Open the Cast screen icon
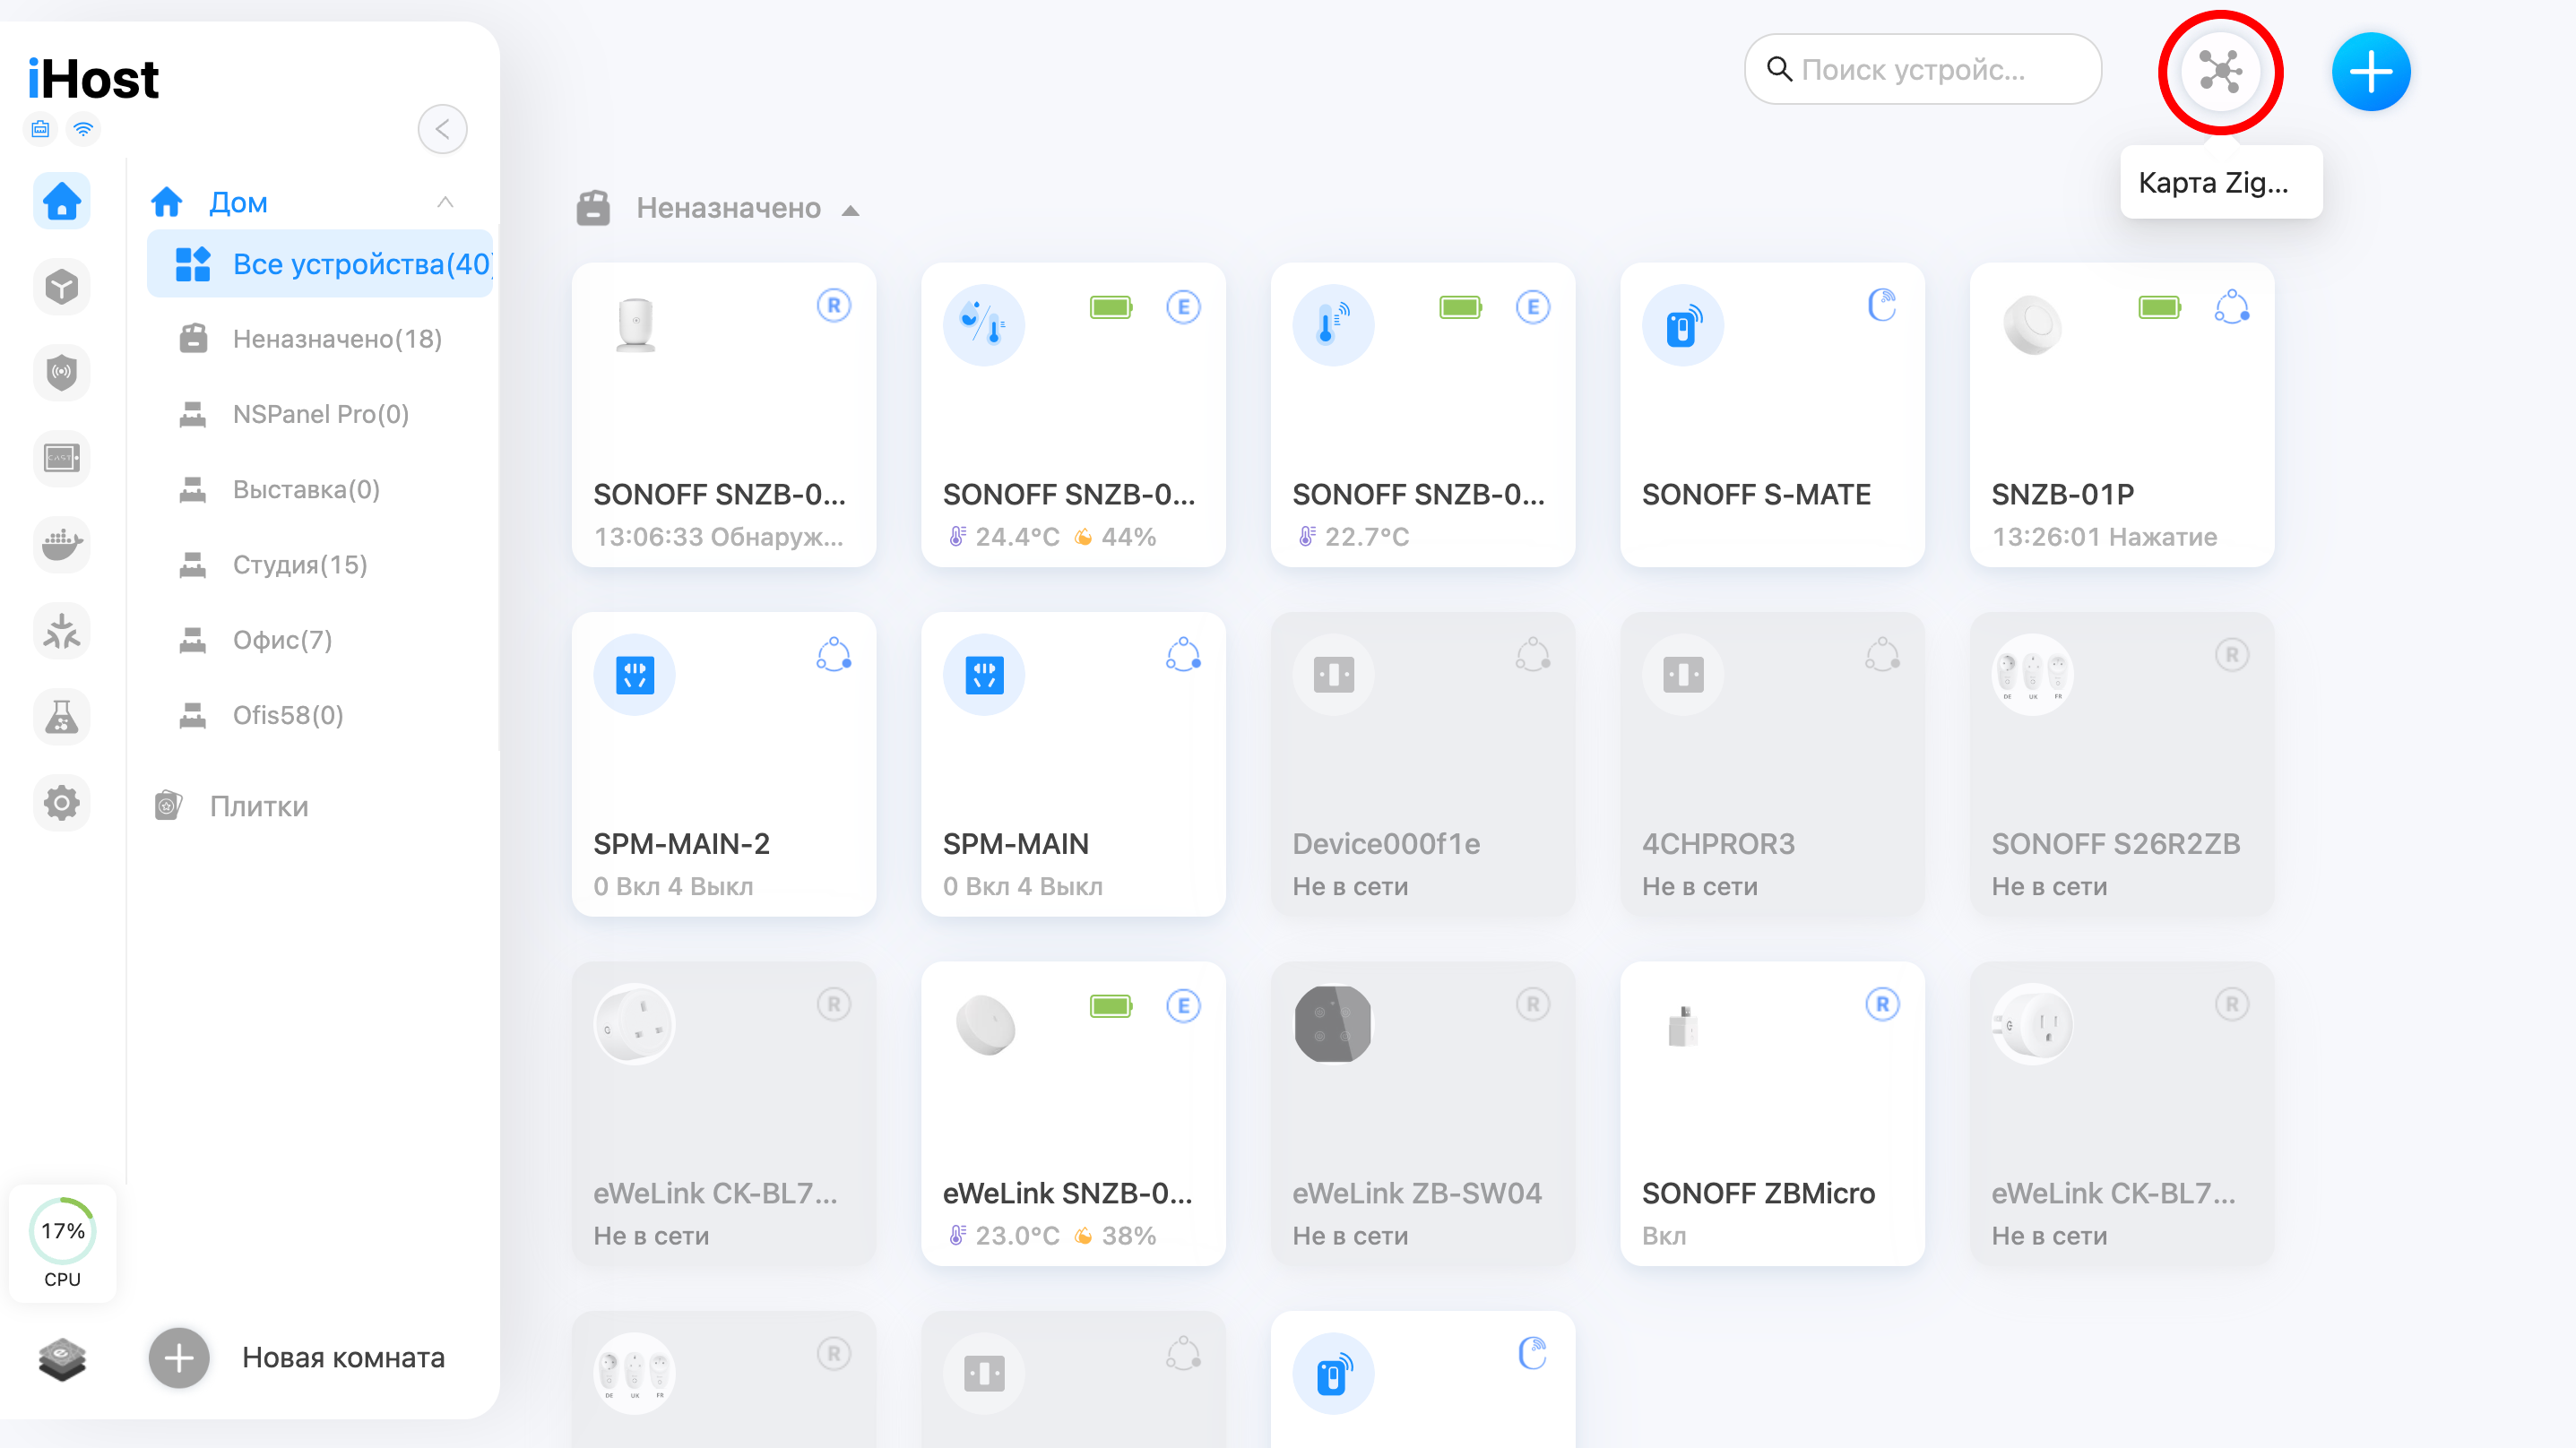Screen dimensions: 2576x1448 click(x=62, y=459)
